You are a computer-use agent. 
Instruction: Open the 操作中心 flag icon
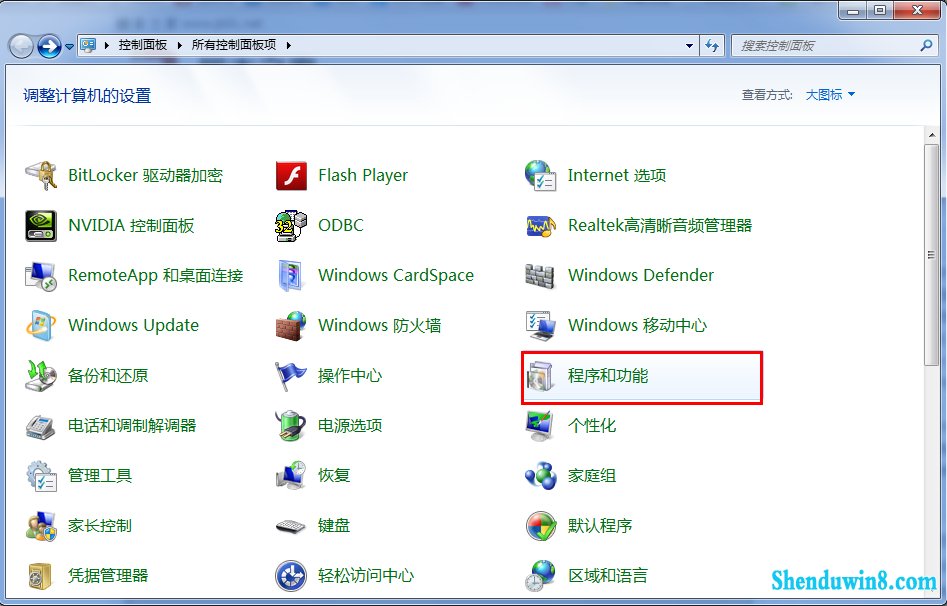tap(291, 376)
